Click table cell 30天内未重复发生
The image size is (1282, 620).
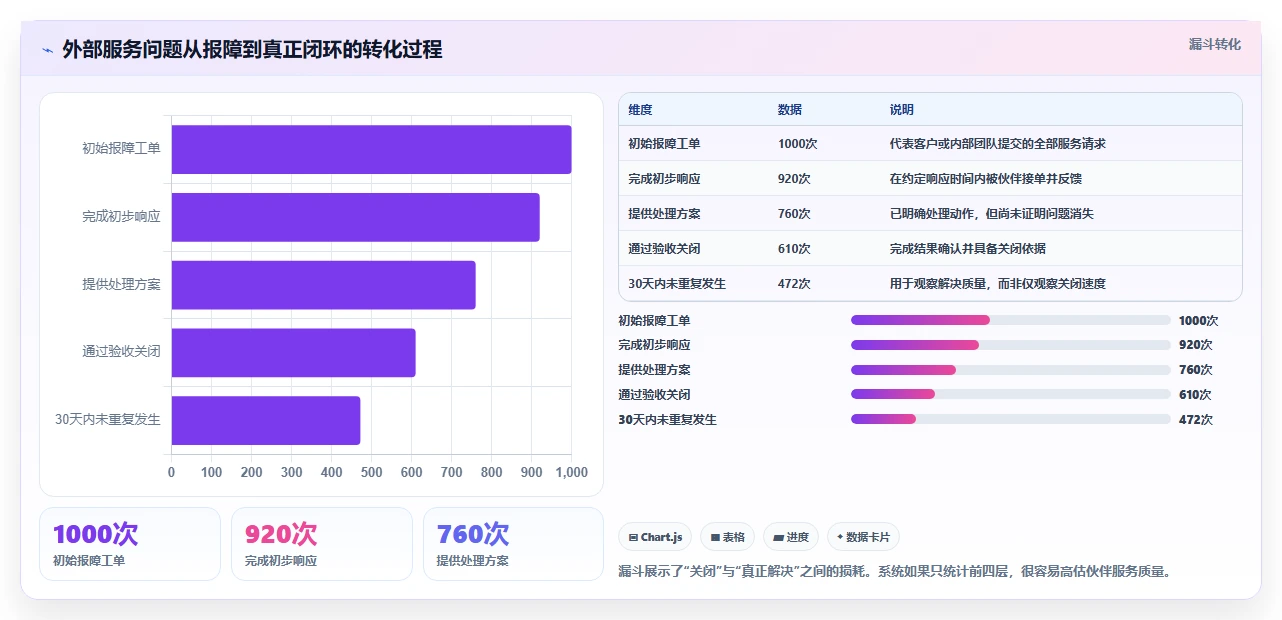(677, 284)
